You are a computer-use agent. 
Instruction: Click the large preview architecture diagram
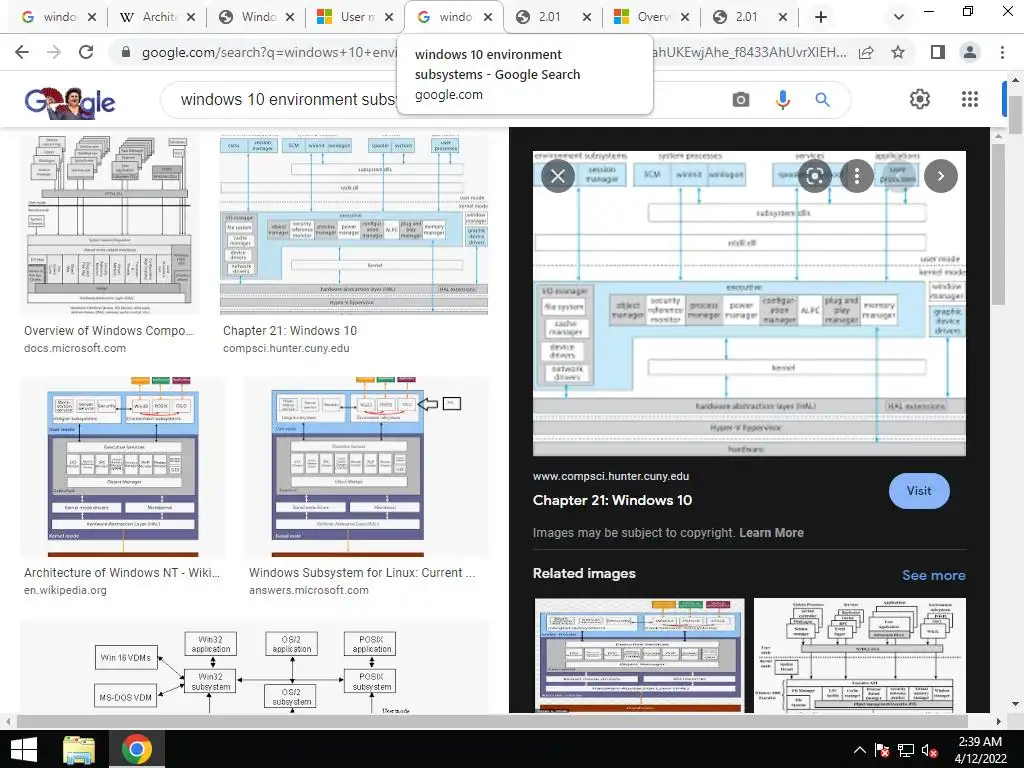pos(749,303)
